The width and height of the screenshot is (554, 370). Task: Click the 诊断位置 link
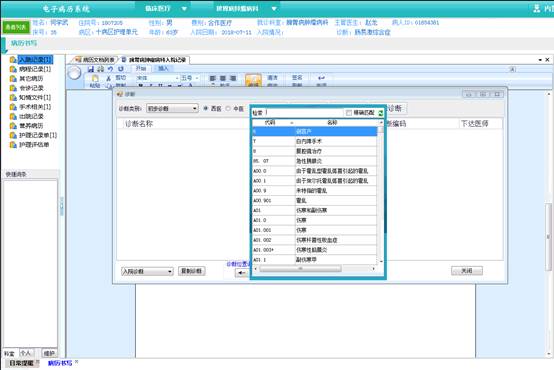238,264
